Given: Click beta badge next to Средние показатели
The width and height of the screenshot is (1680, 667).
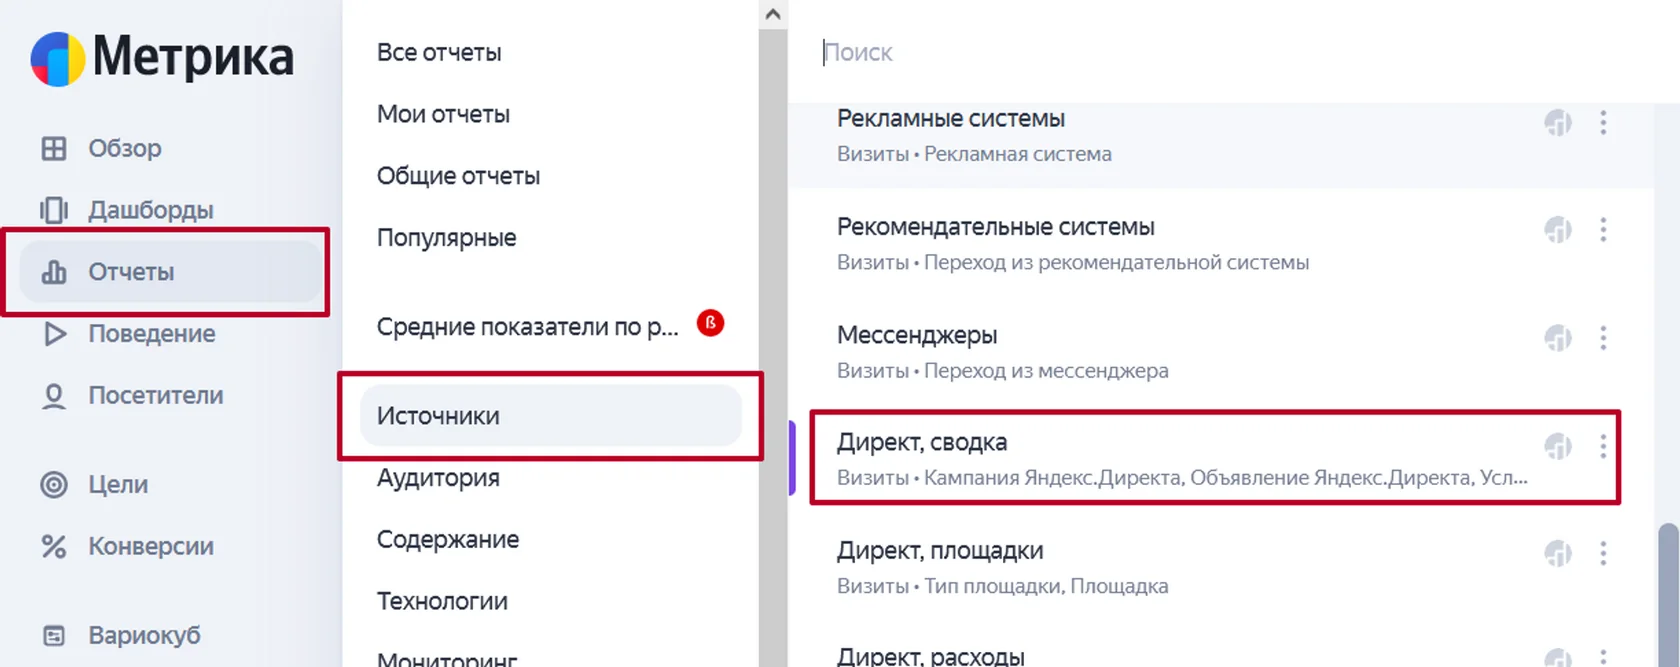Looking at the screenshot, I should pos(710,323).
